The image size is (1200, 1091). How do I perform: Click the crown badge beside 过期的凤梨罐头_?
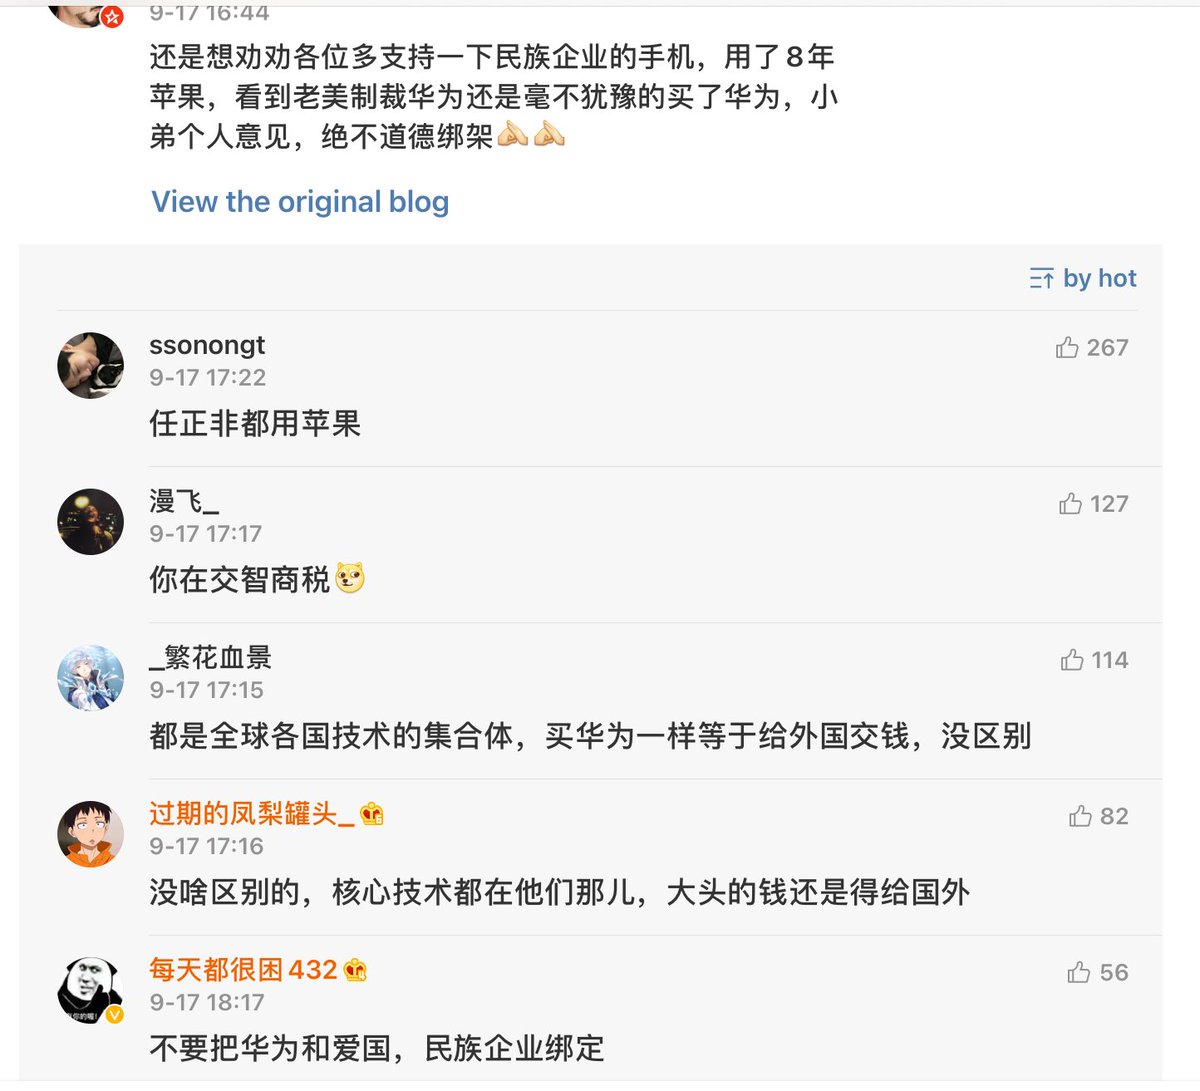372,814
